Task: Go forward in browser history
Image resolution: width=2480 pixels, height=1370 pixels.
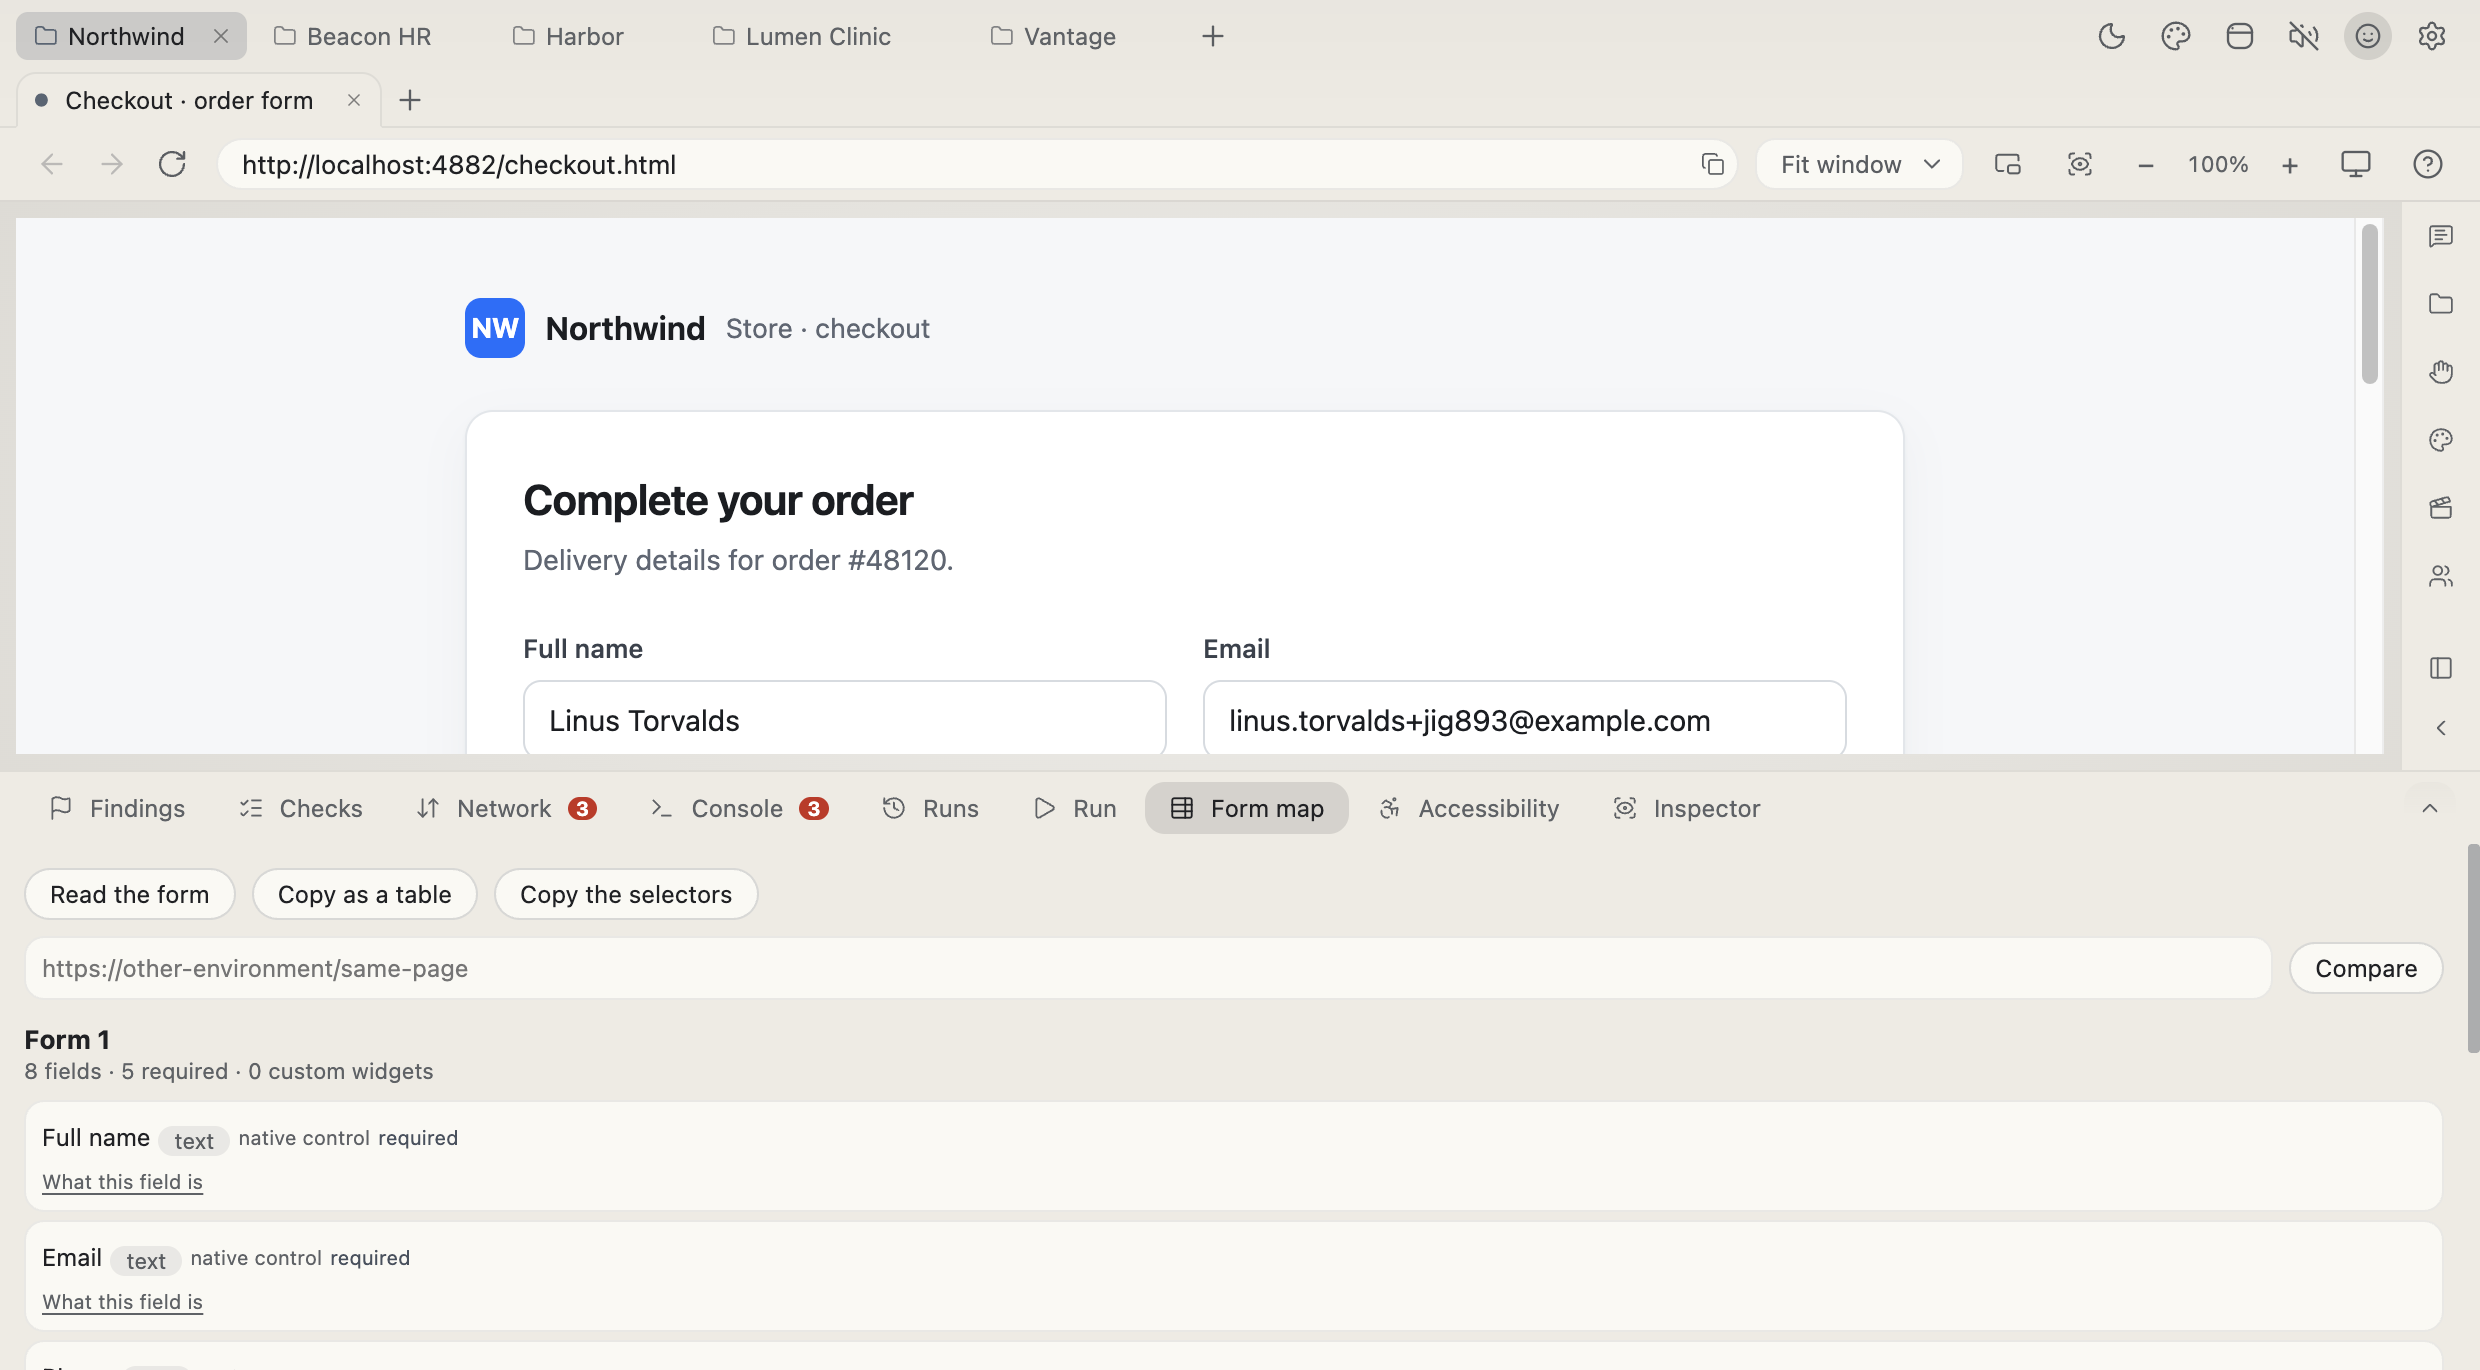Action: (x=112, y=164)
